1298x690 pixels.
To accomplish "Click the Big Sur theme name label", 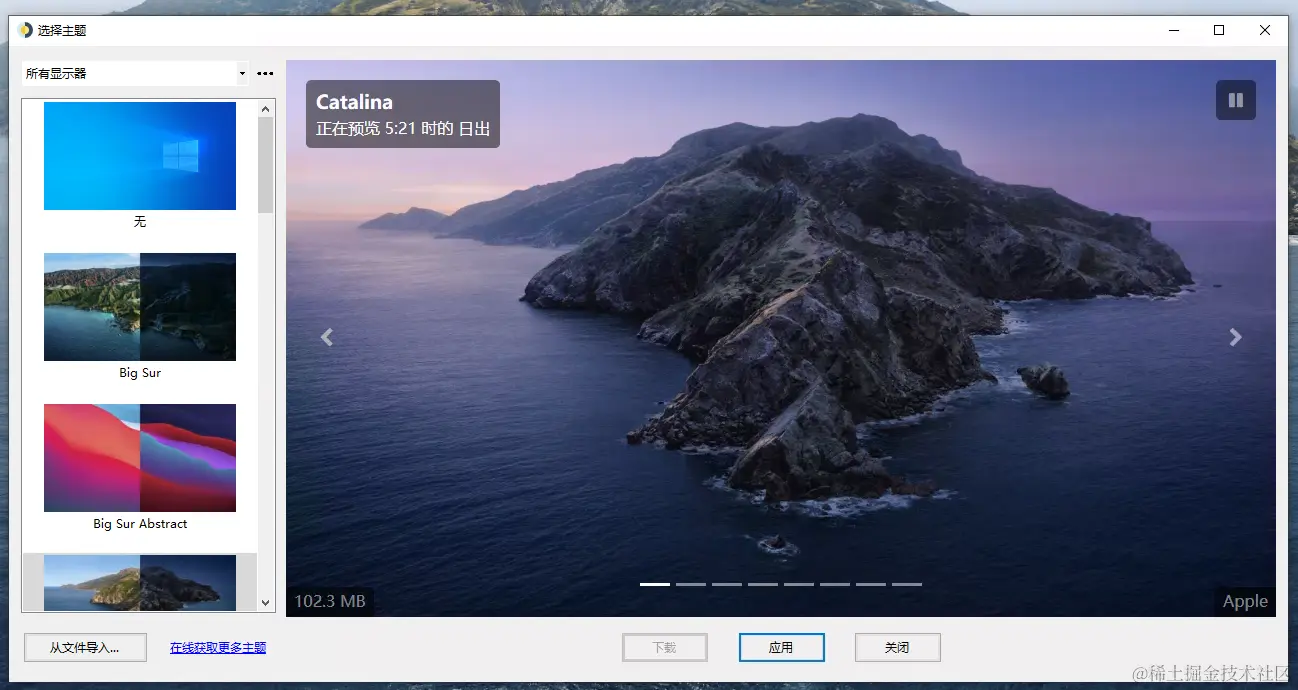I will (x=140, y=373).
